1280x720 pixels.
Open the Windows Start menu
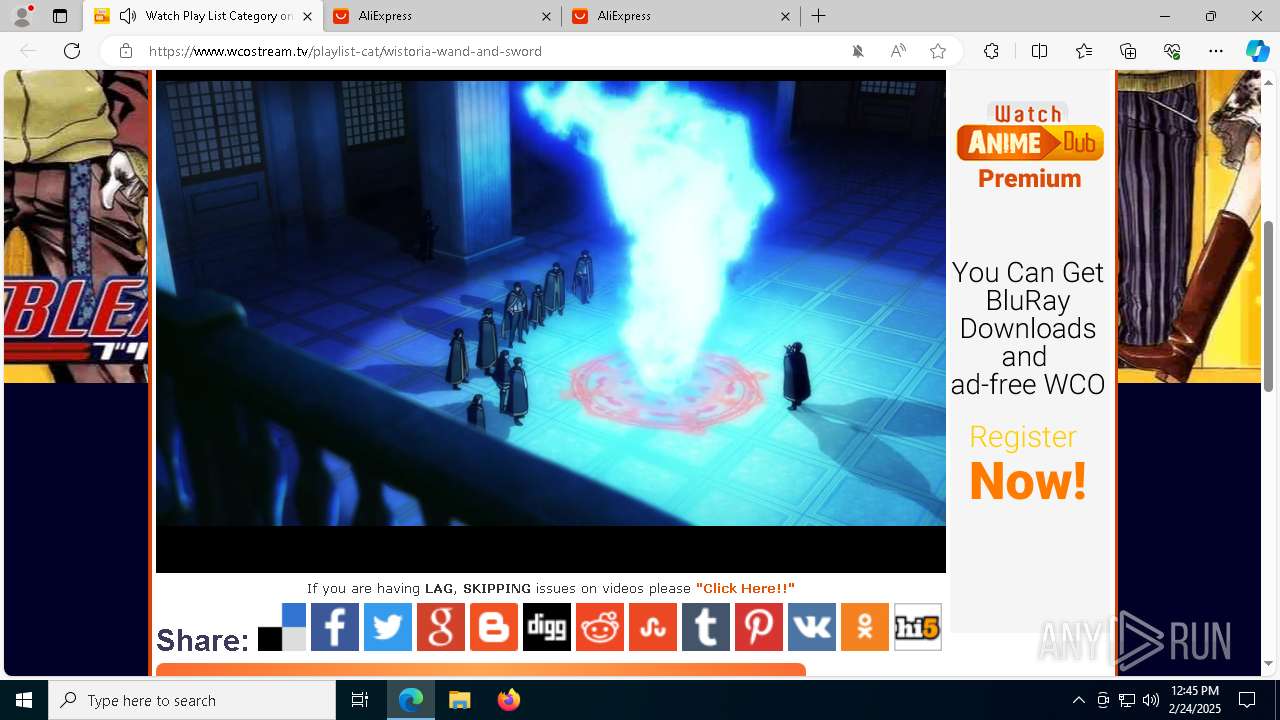pos(24,700)
